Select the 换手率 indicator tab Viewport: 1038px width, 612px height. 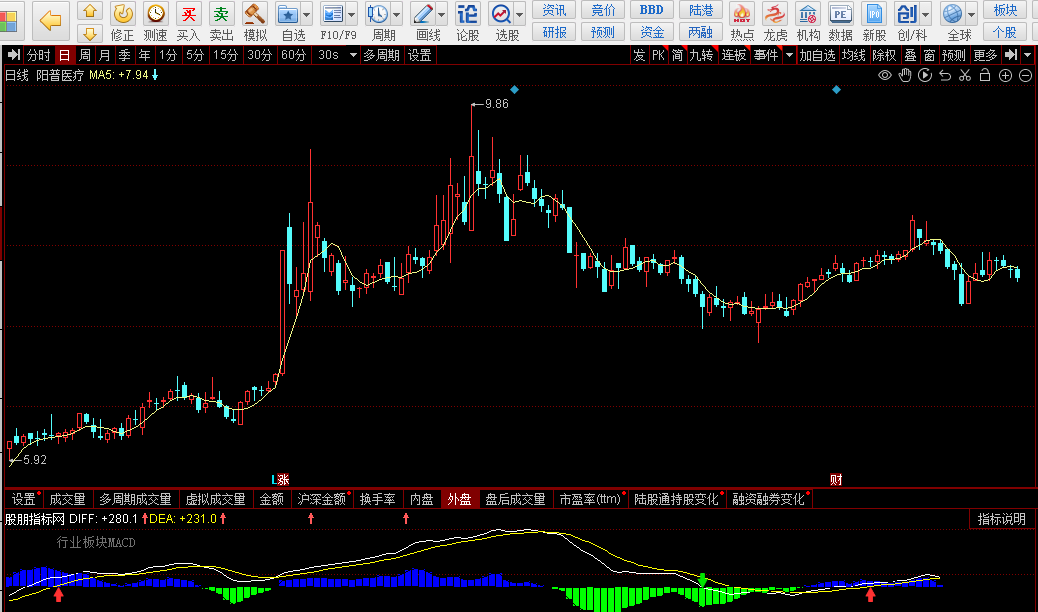[377, 499]
